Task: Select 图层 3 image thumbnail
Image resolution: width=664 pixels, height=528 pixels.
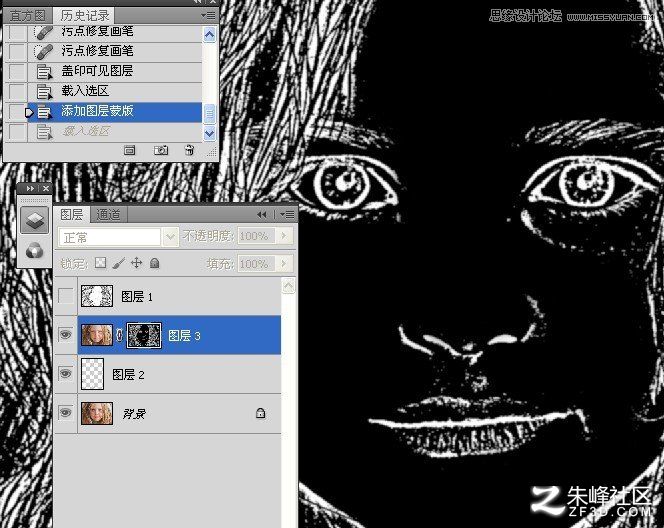Action: (97, 335)
